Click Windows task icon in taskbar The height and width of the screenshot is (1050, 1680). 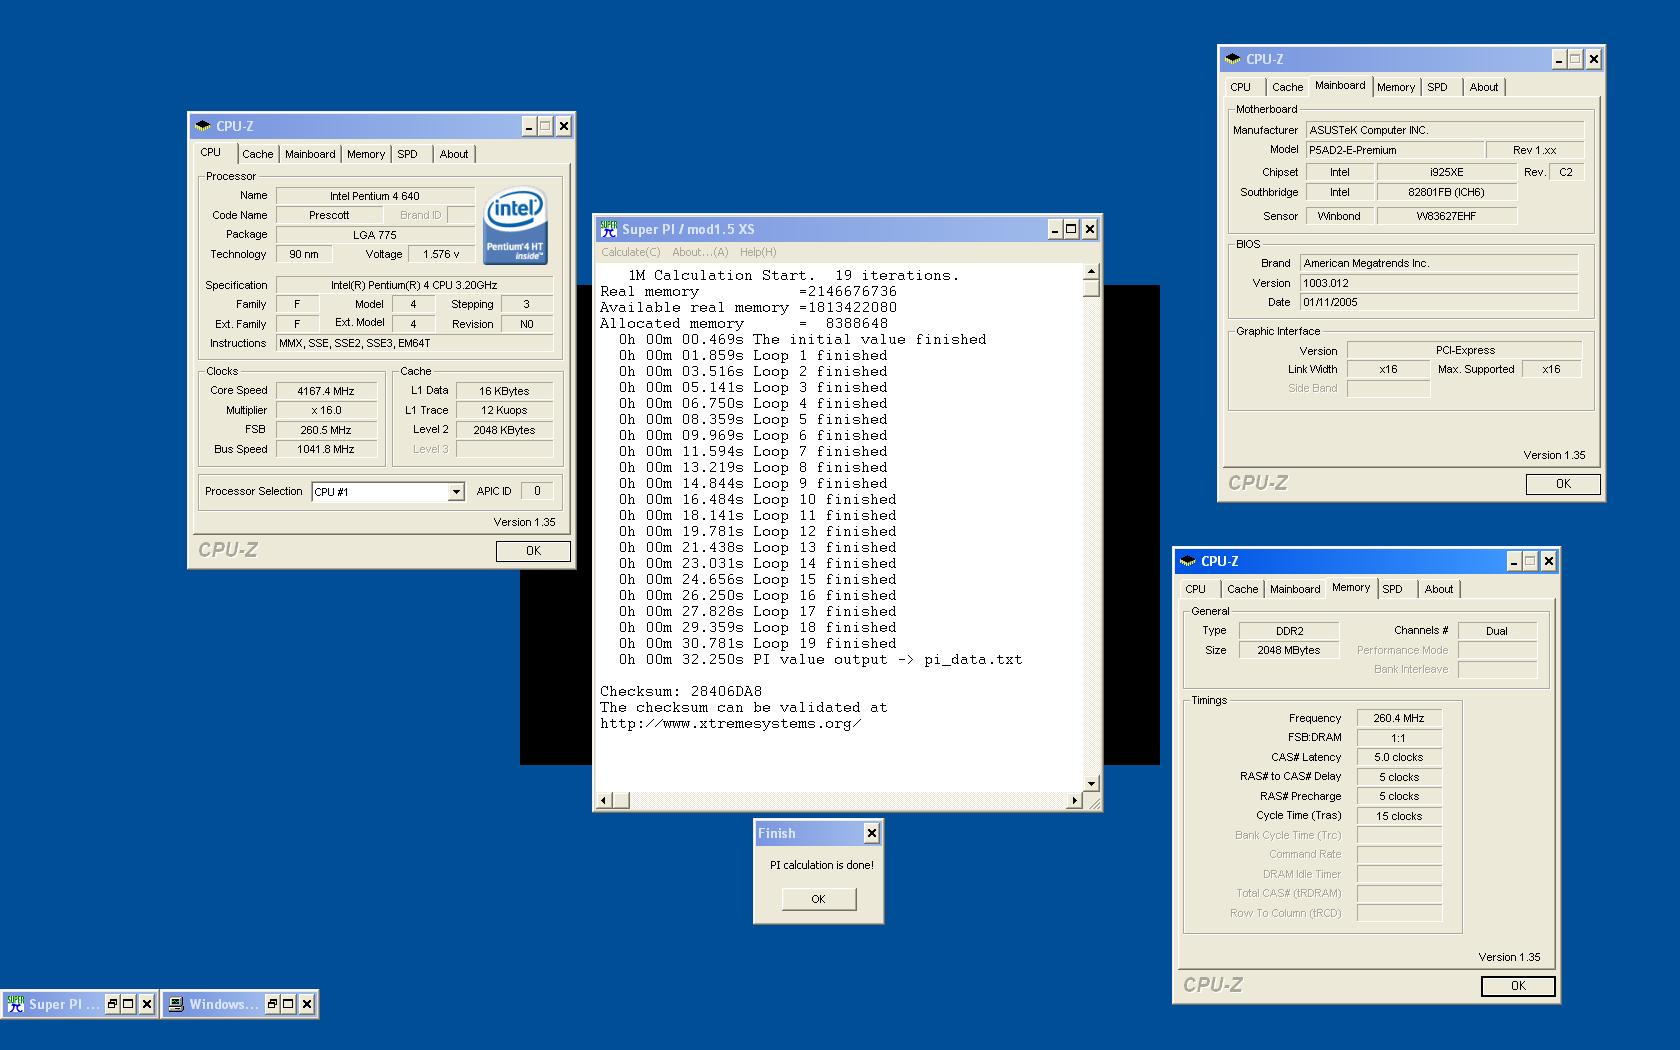pyautogui.click(x=176, y=1004)
